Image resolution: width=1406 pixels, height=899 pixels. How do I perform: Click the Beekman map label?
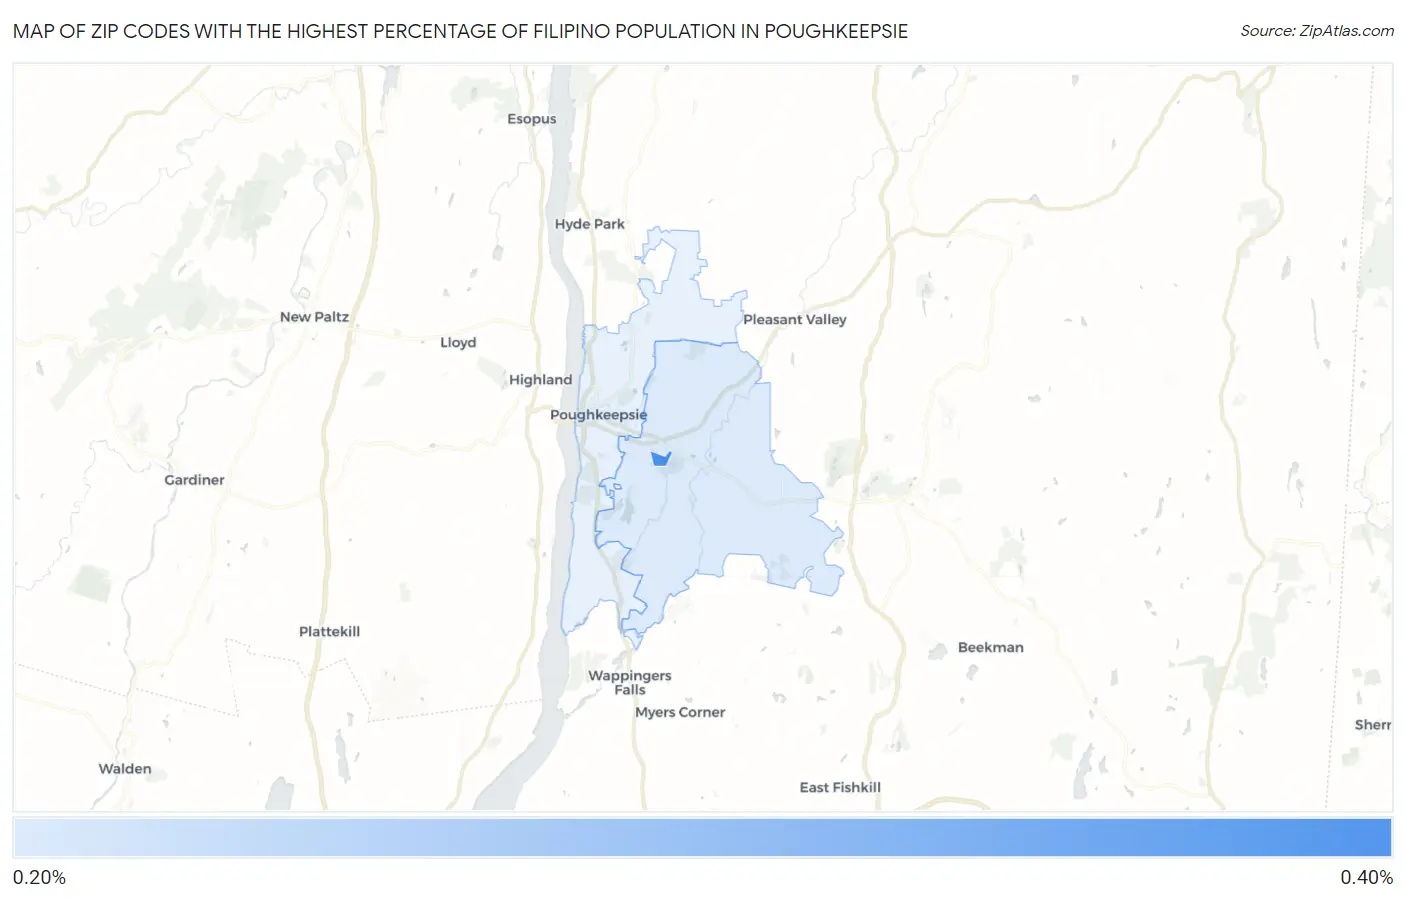click(991, 648)
